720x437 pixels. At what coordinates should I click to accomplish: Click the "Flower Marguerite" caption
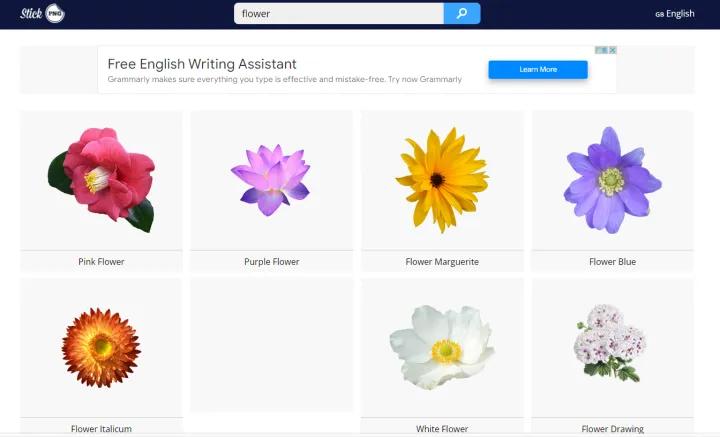442,262
